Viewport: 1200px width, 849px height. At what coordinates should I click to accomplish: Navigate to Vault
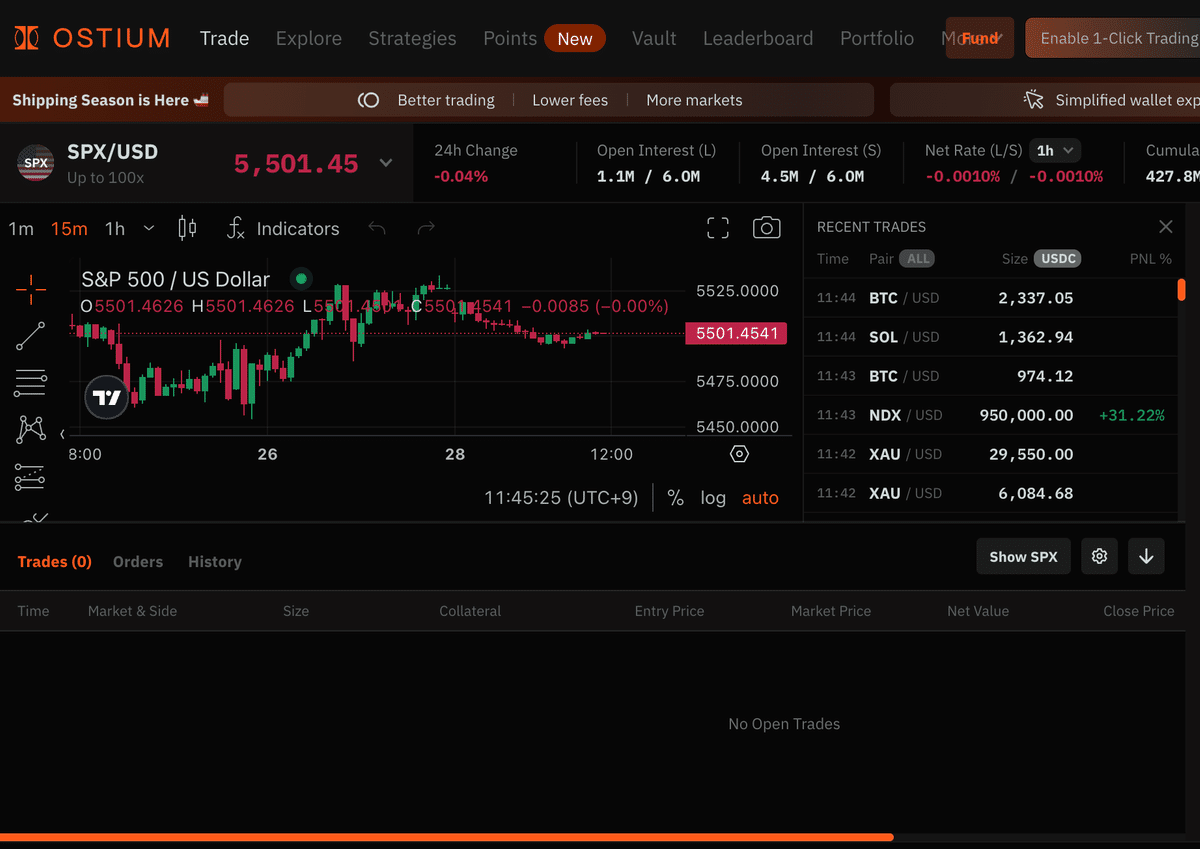(x=654, y=38)
